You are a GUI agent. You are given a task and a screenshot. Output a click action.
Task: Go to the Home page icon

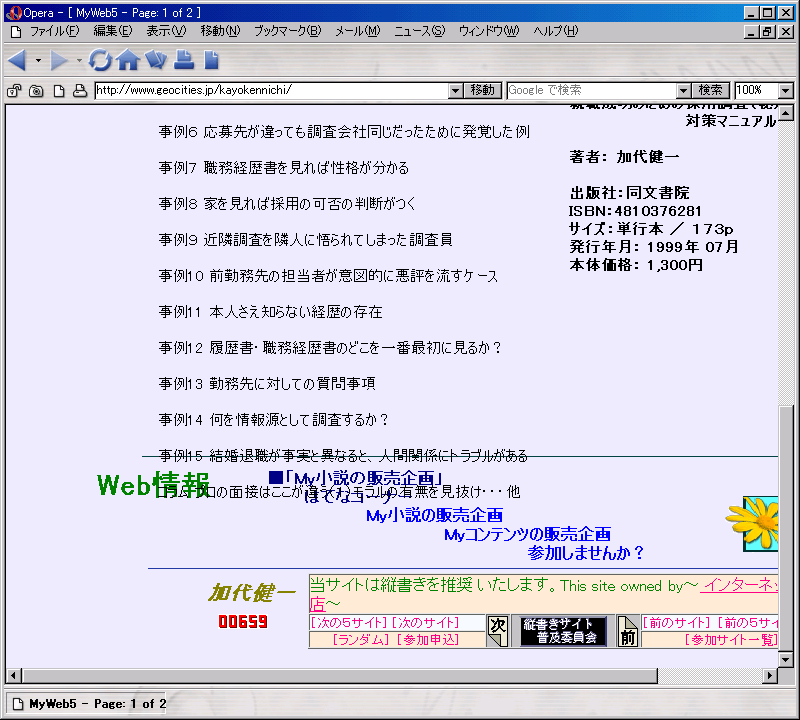pos(128,60)
